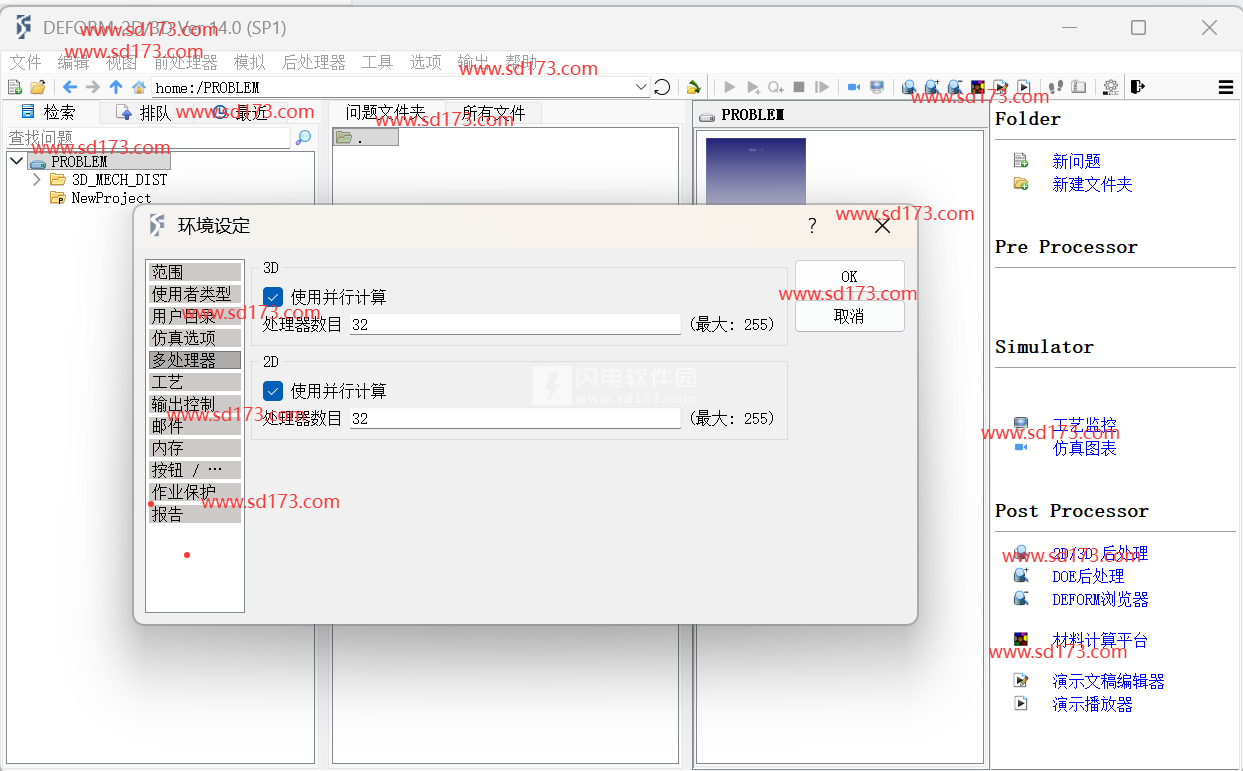Click the 3D 处理器数目 input field
Viewport: 1243px width, 771px height.
514,325
